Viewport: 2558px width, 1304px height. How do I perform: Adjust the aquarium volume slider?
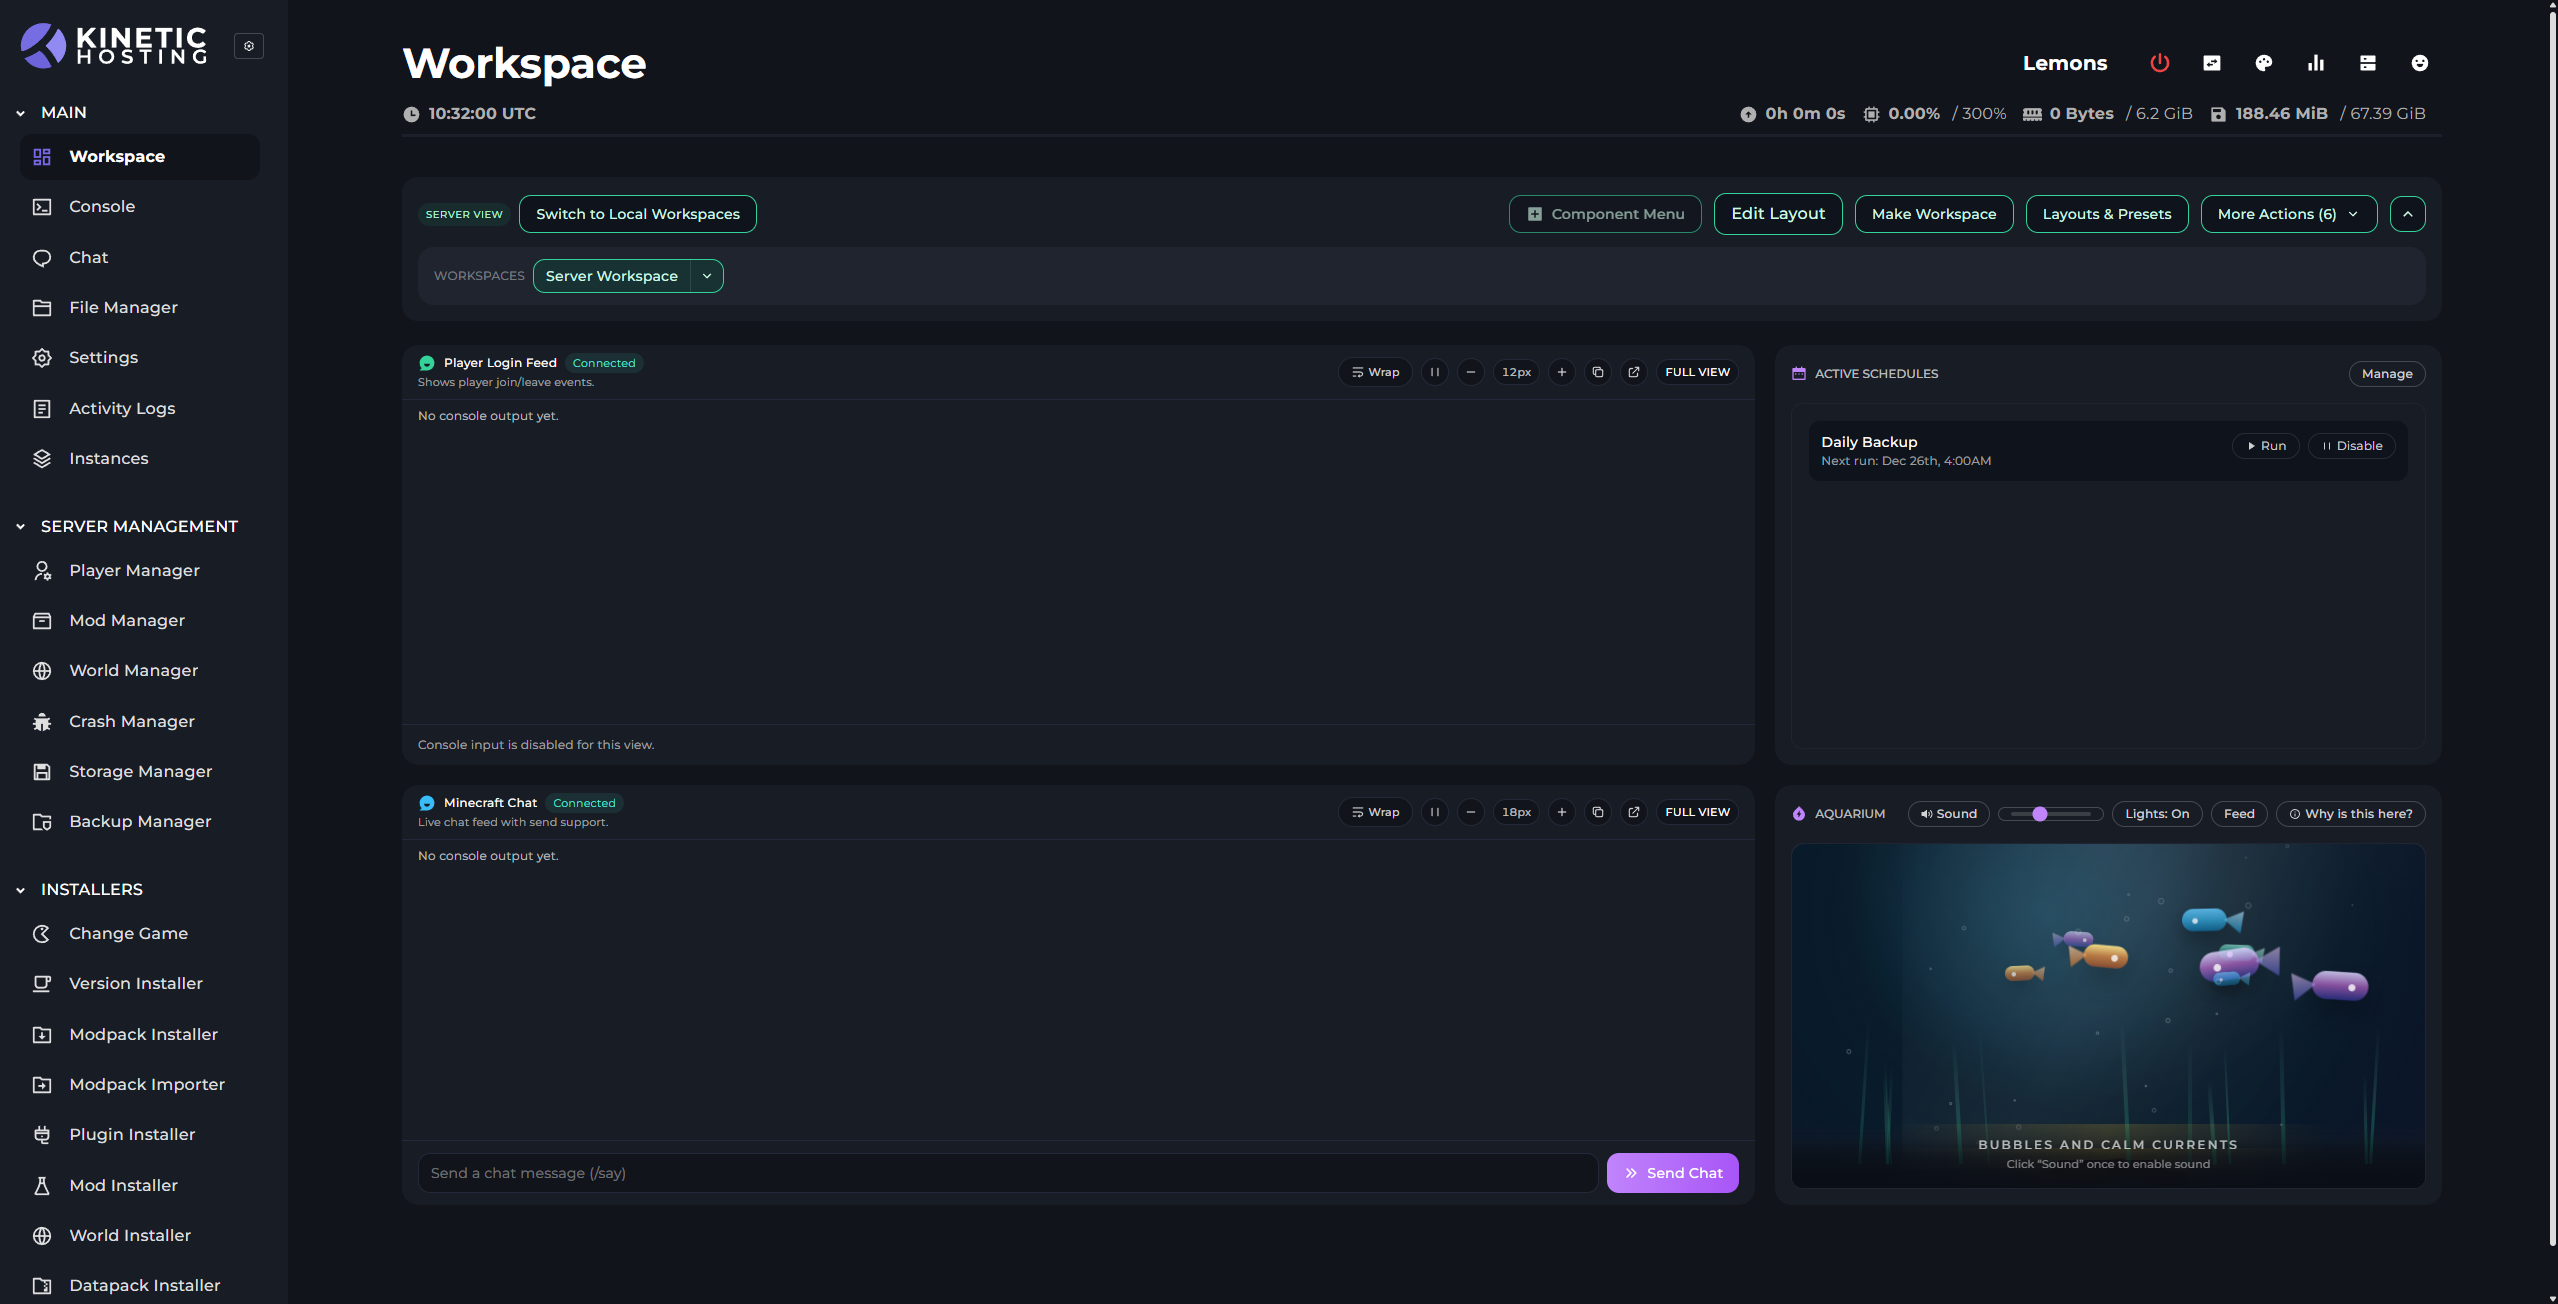[x=2040, y=814]
